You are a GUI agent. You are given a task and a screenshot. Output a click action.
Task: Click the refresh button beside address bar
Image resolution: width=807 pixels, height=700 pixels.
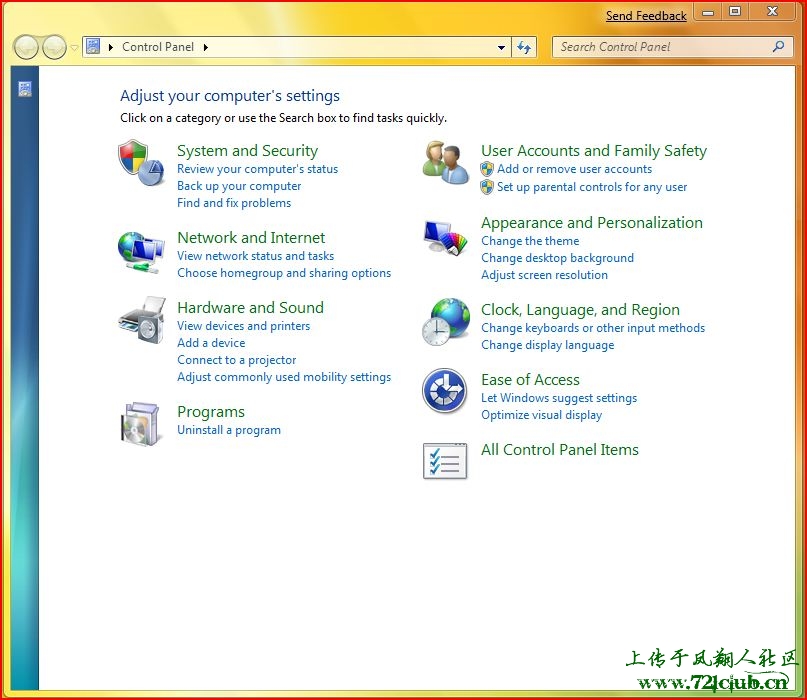[x=524, y=47]
